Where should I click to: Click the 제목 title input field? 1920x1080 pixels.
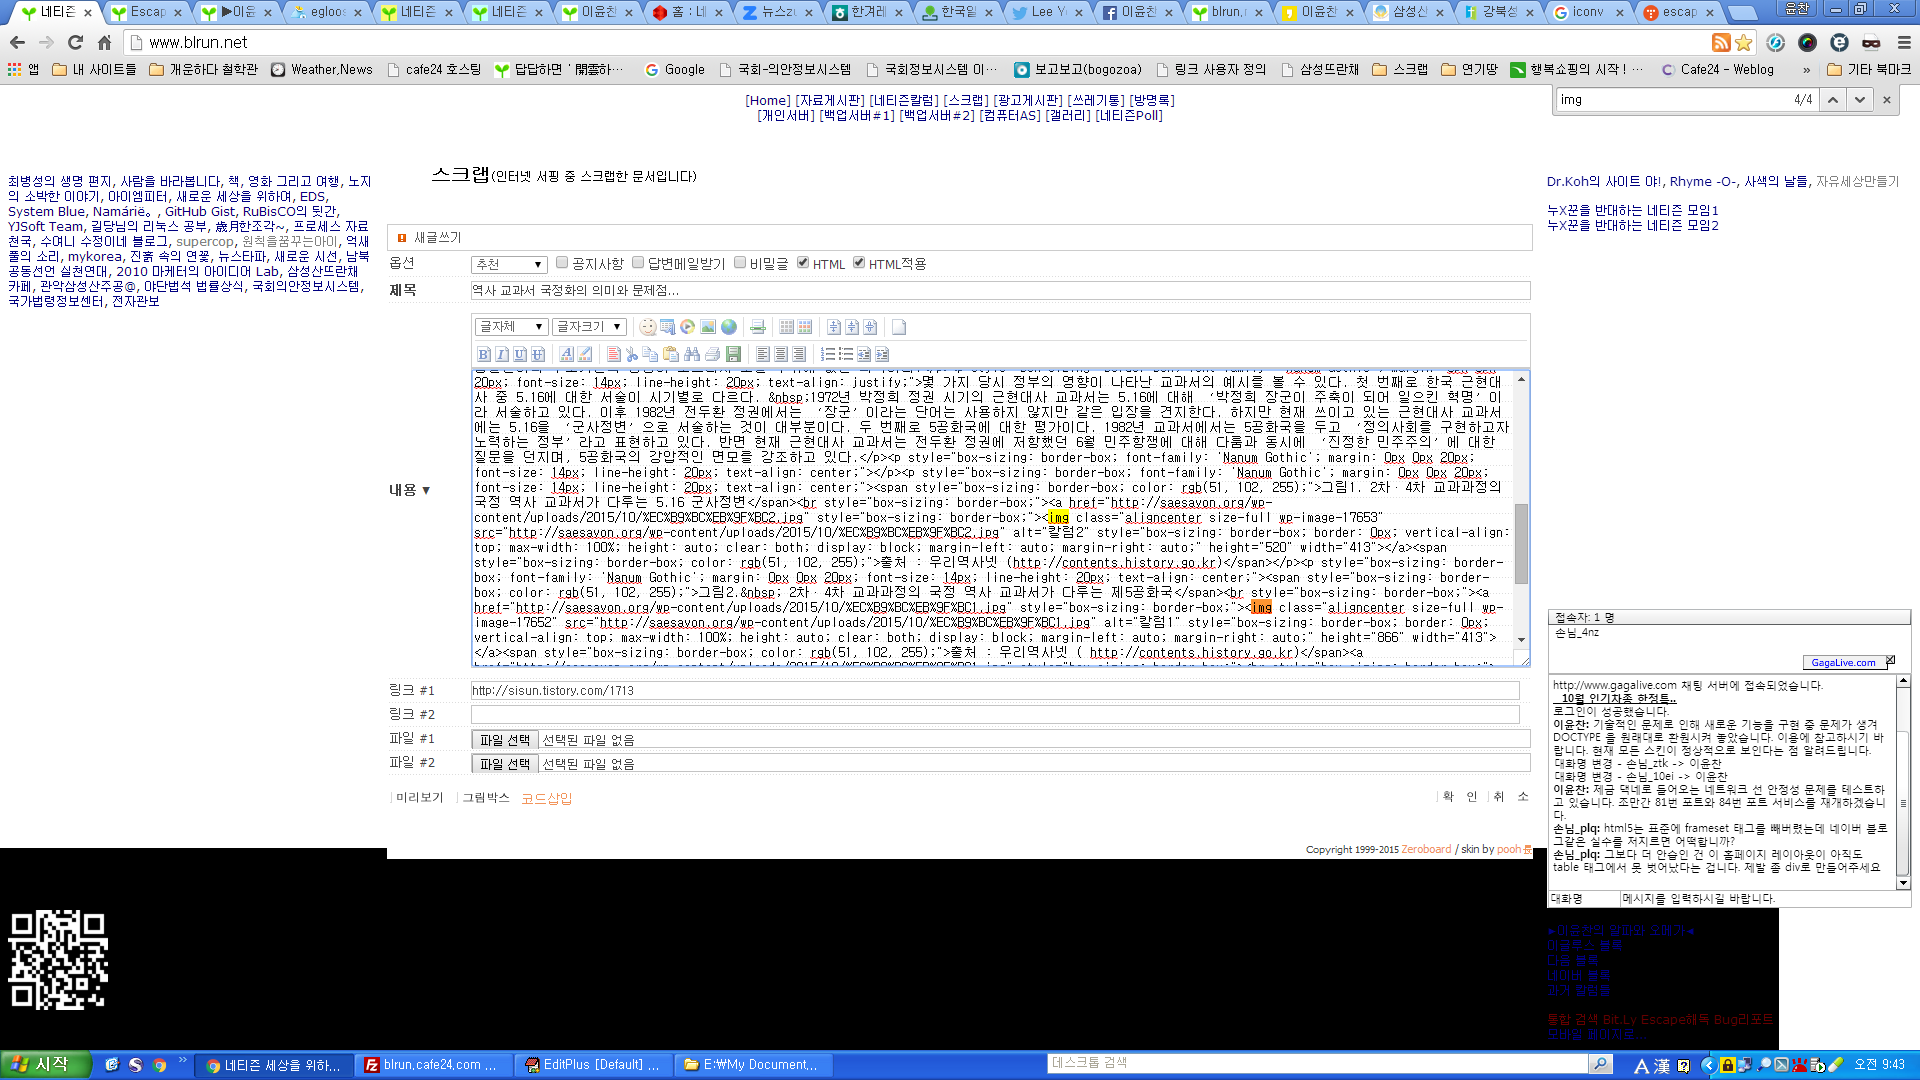coord(1000,290)
